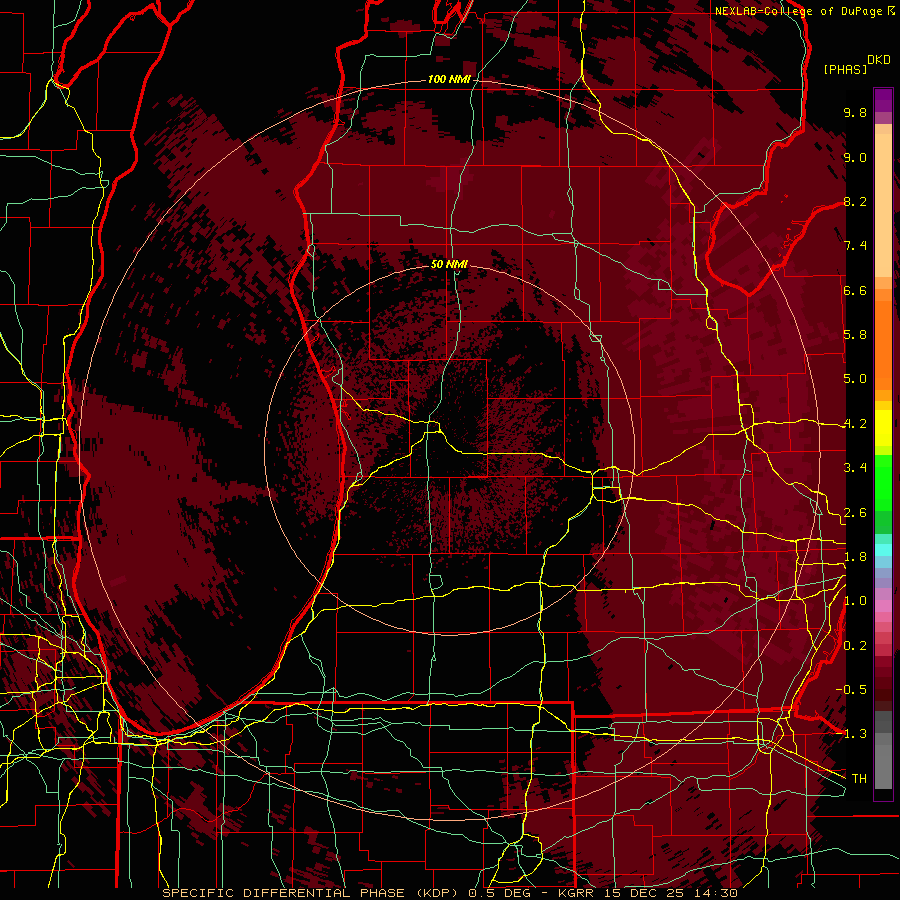Click the 1.8 value on the color scale
Viewport: 900px width, 900px height.
coord(855,557)
